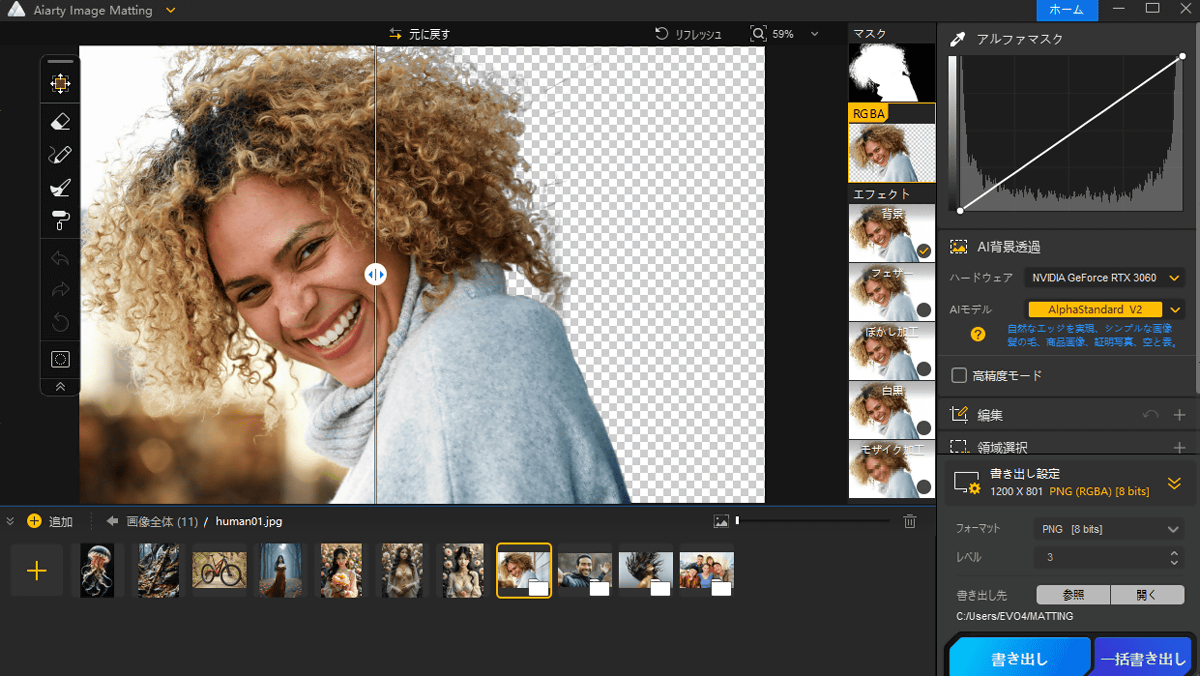Image resolution: width=1200 pixels, height=676 pixels.
Task: Click the dotted-circle selection tool icon
Action: pyautogui.click(x=60, y=358)
